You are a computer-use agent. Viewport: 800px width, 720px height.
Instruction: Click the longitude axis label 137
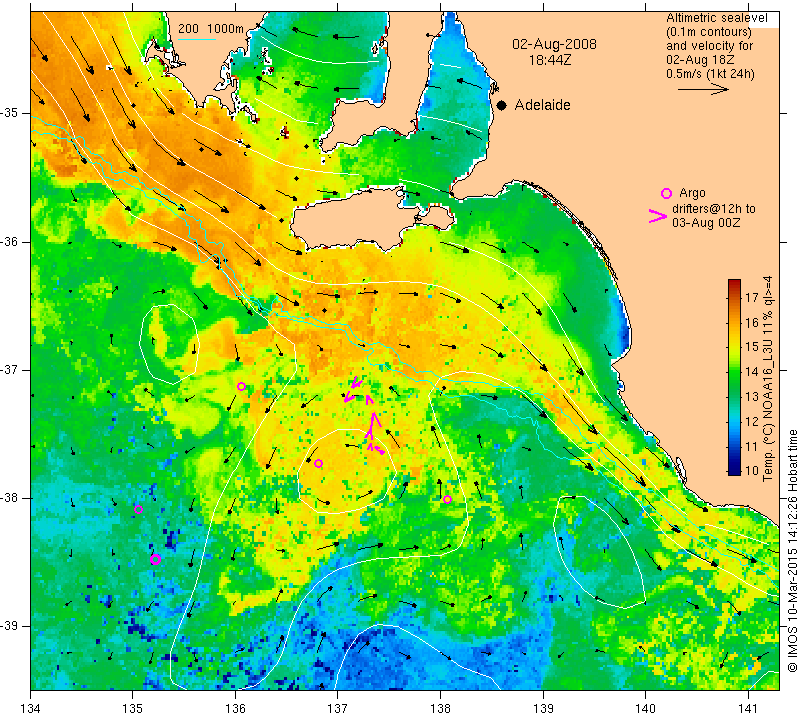click(337, 709)
